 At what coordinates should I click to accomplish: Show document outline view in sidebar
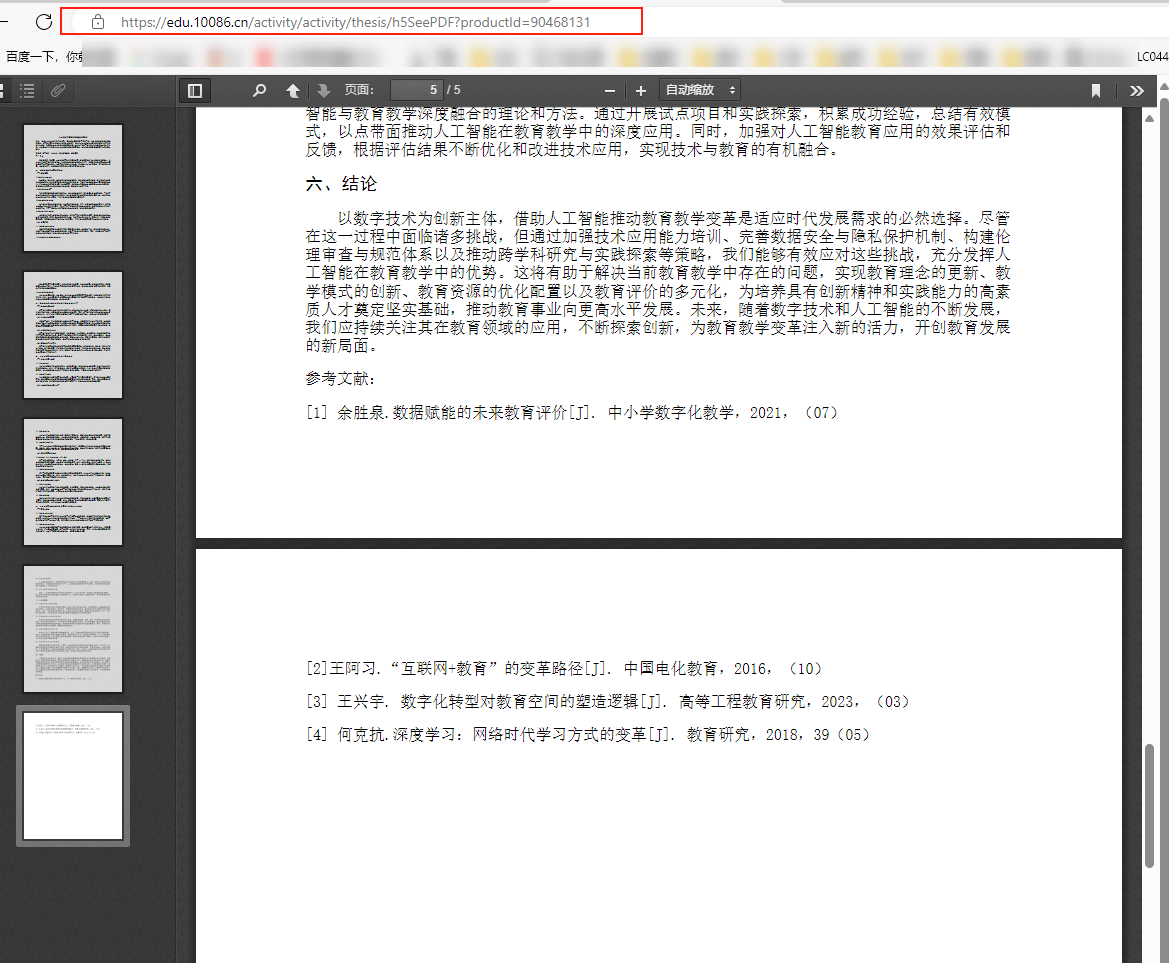pyautogui.click(x=28, y=91)
